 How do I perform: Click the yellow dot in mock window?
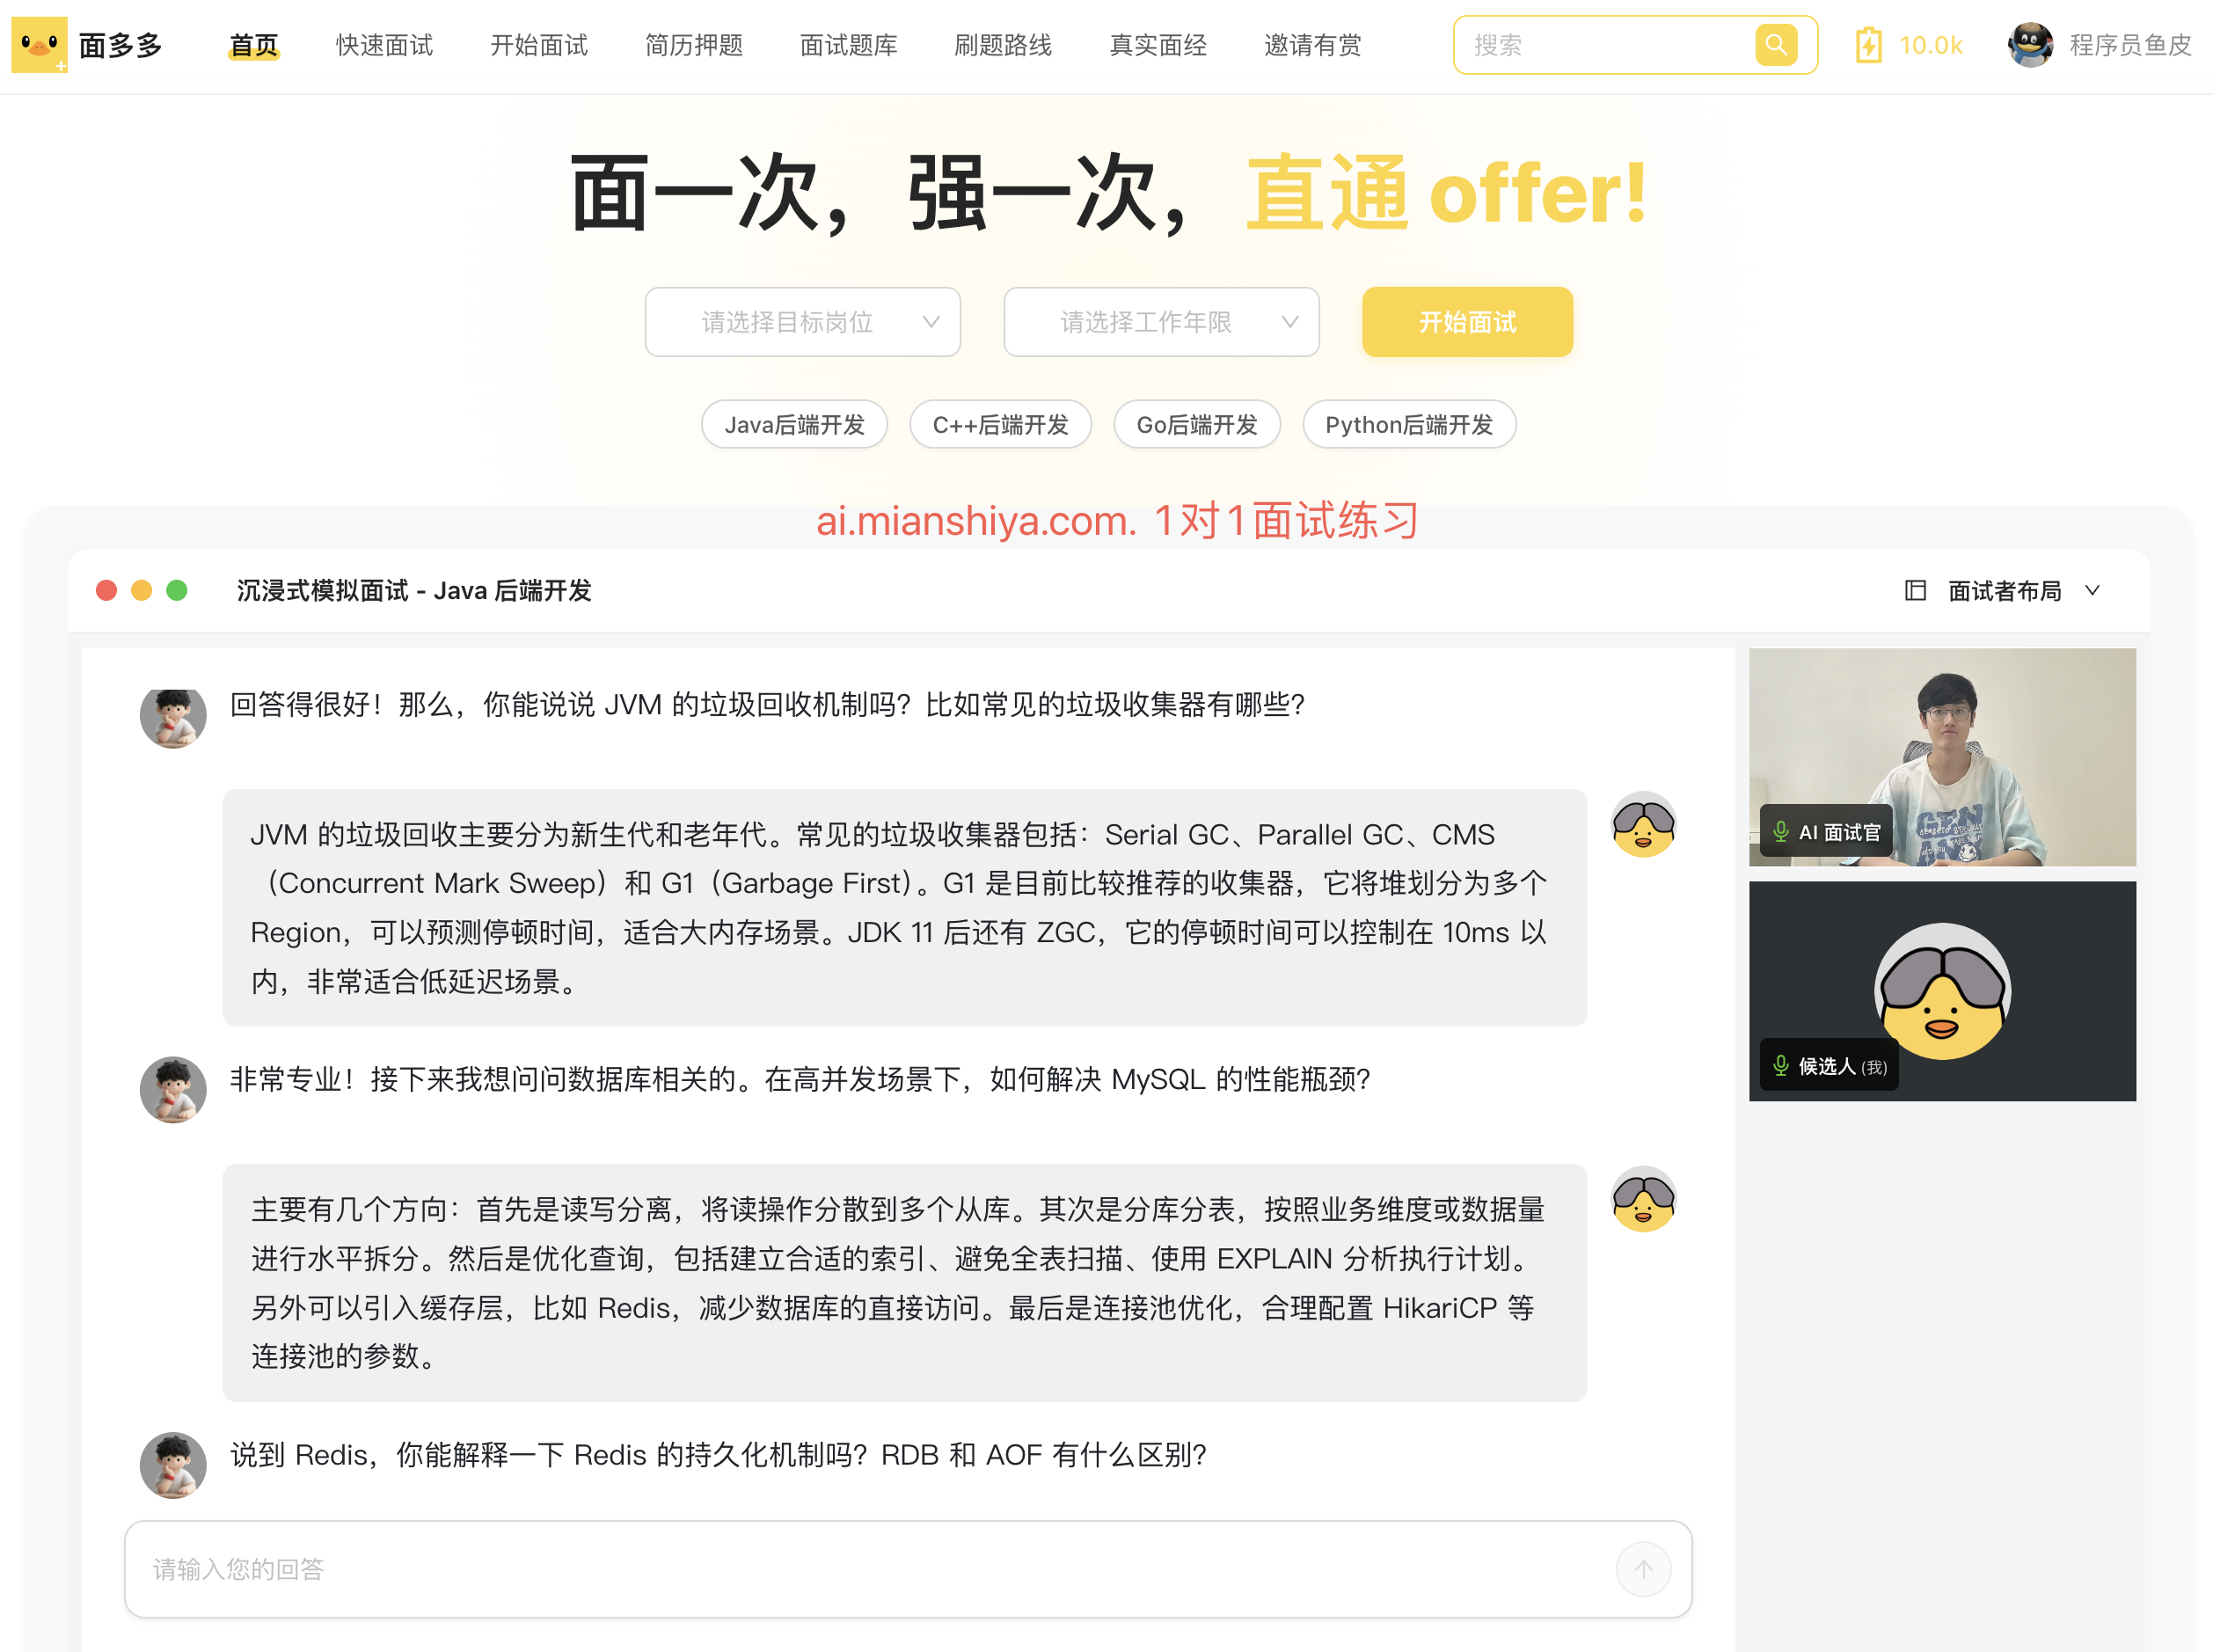(142, 591)
